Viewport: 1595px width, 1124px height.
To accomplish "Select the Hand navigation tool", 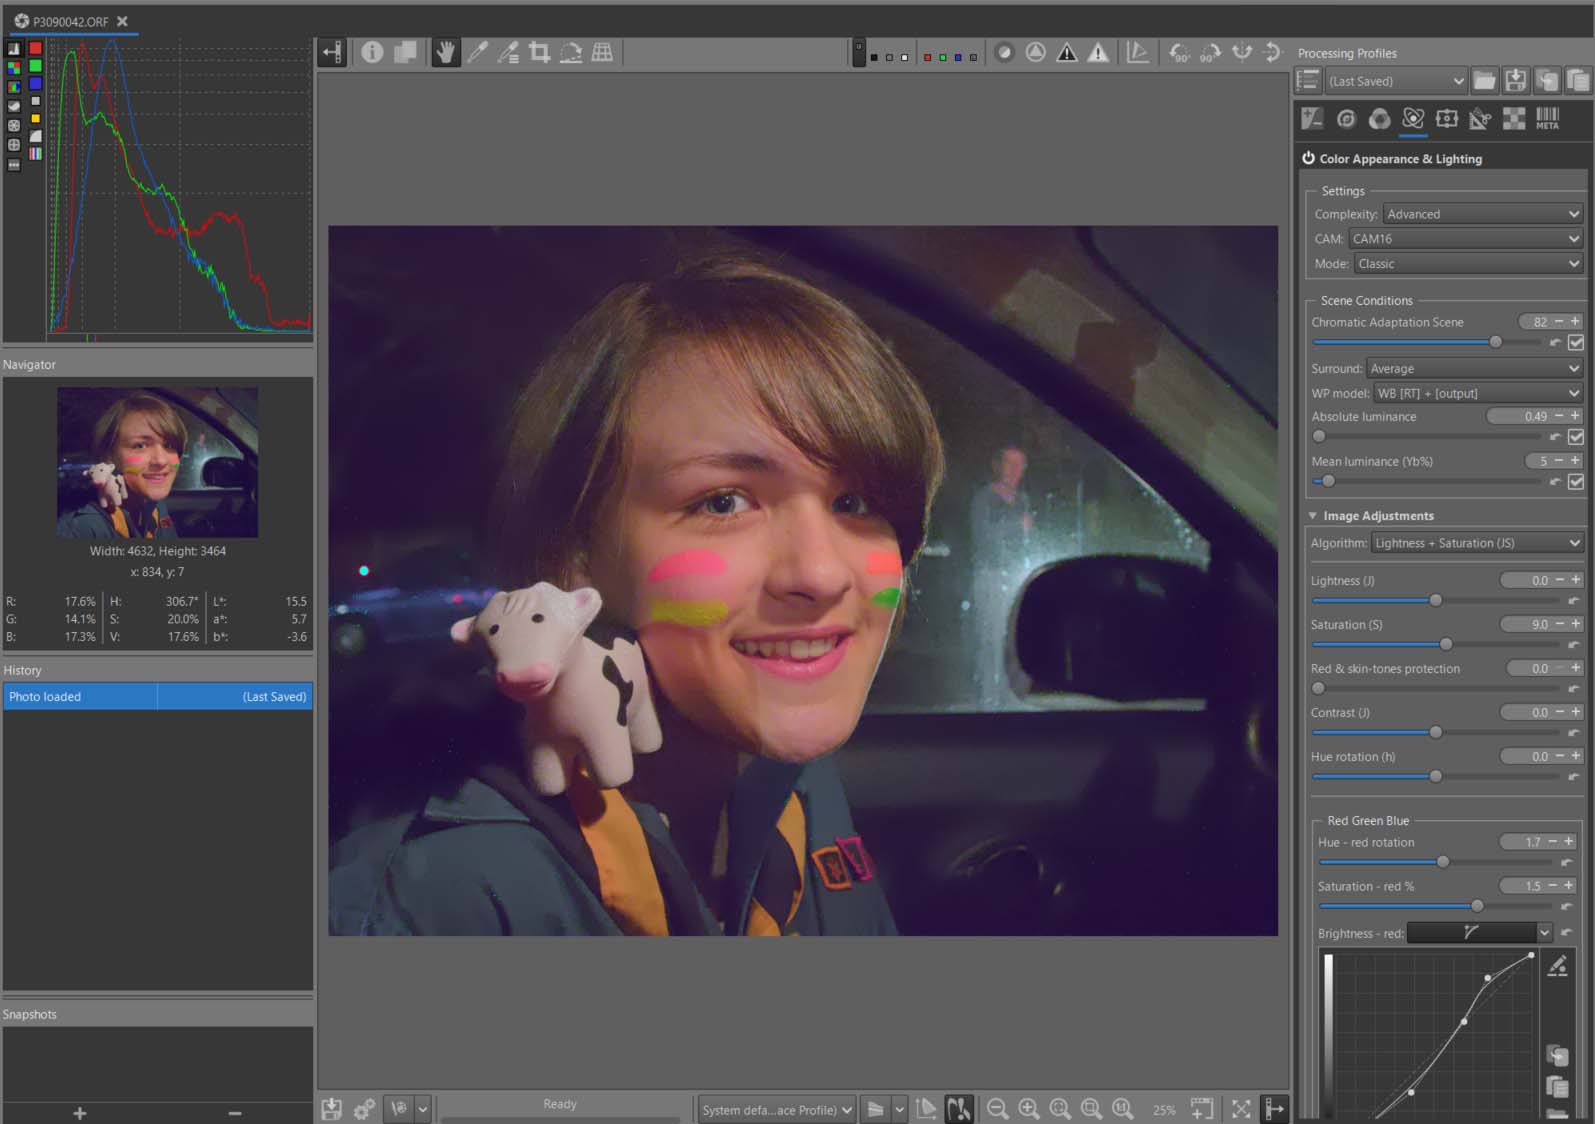I will (446, 52).
